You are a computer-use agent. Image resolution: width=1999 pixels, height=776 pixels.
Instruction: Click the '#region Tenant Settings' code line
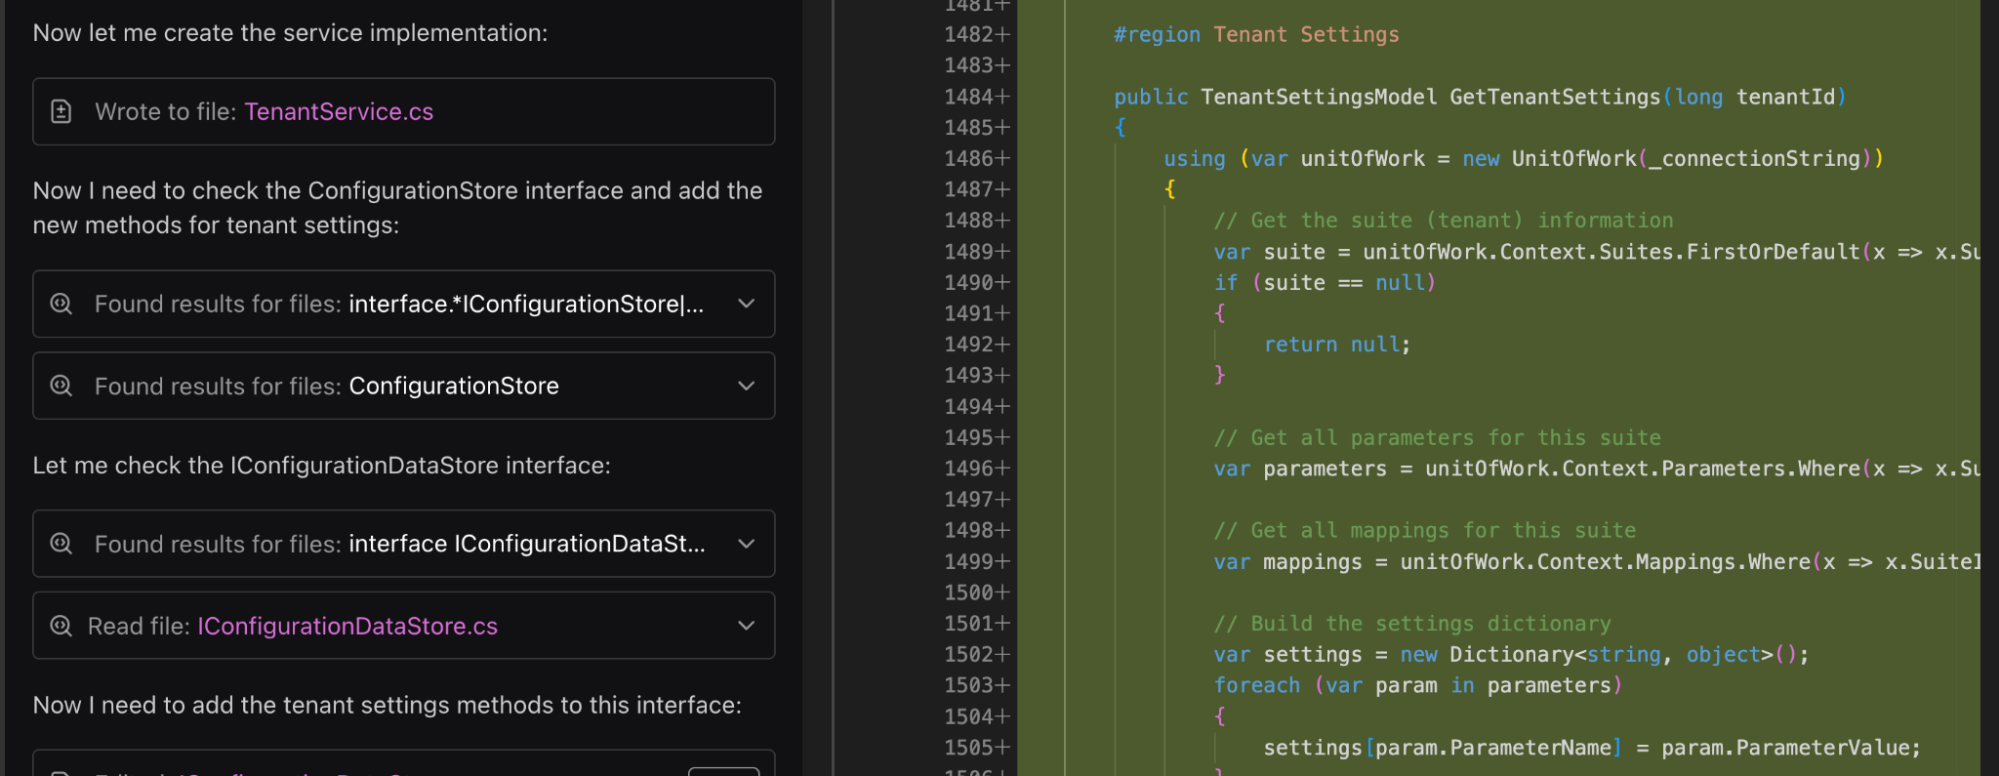point(1256,35)
